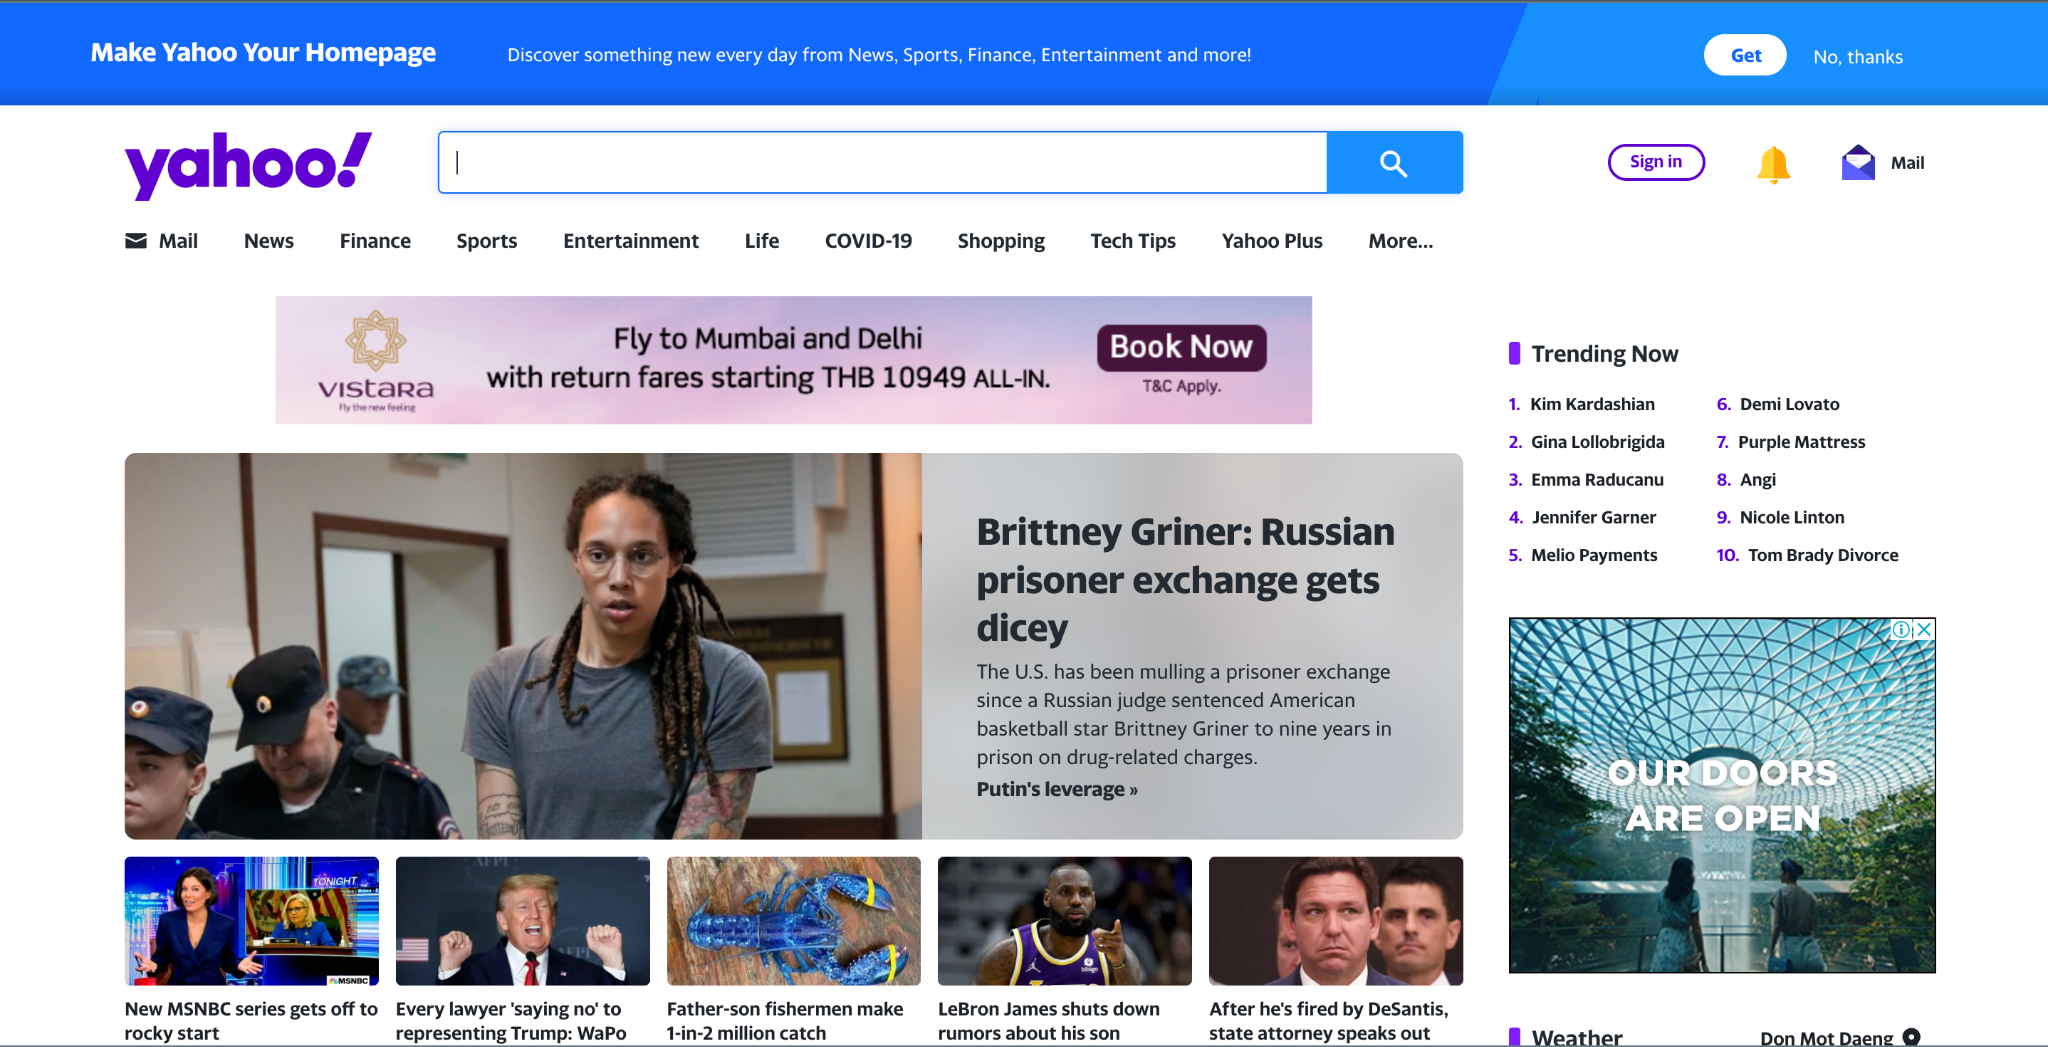Click the Our Doors Are Open ad image
Viewport: 2048px width, 1047px height.
[1722, 795]
